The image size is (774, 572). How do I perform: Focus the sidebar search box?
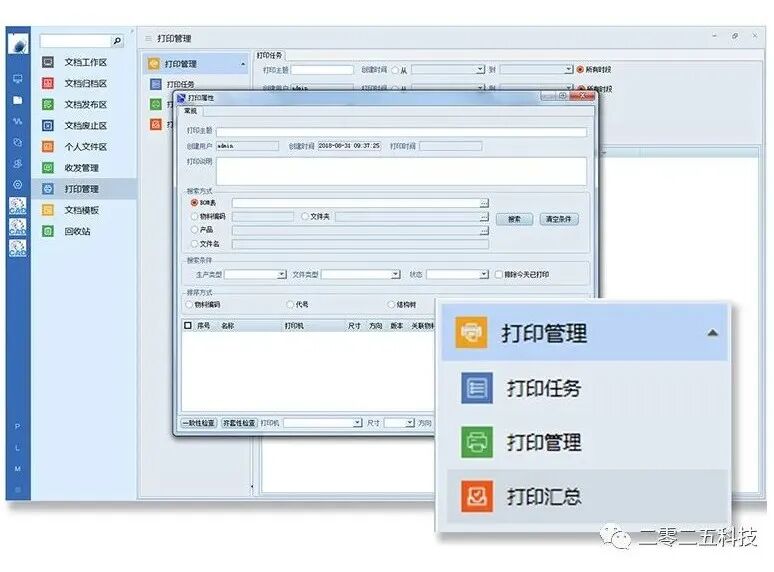(76, 41)
